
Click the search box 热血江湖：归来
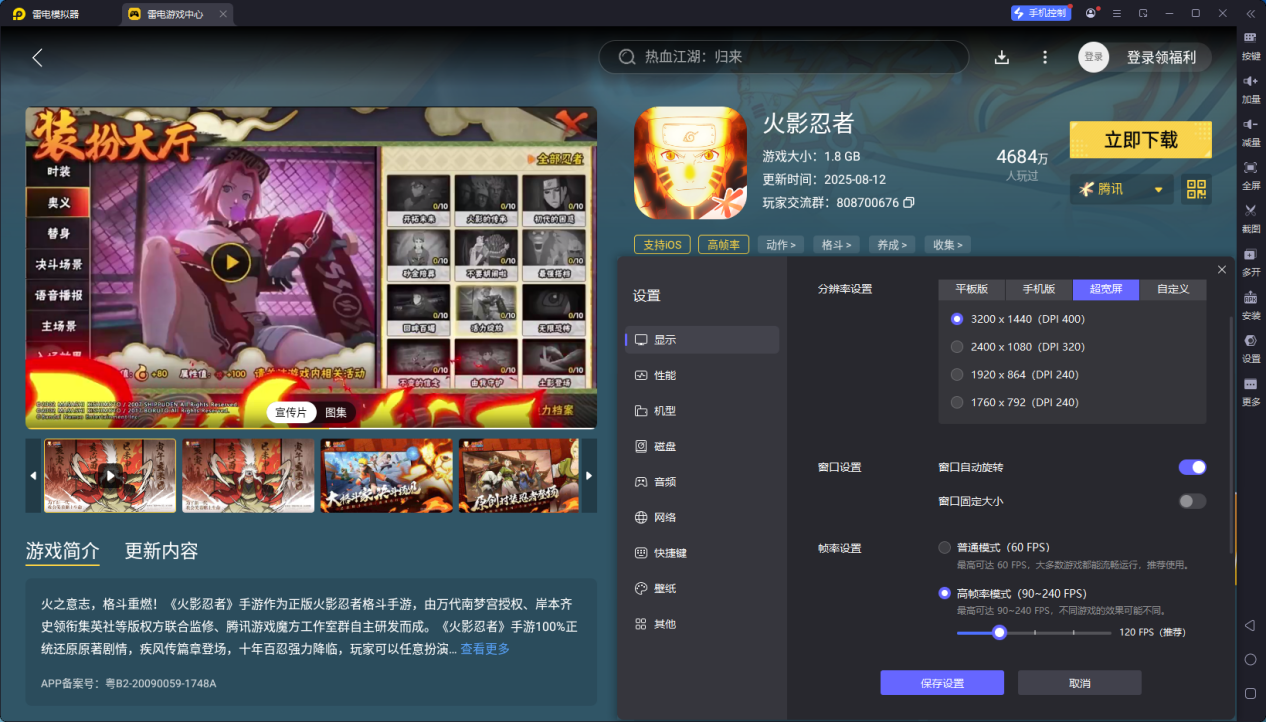784,57
